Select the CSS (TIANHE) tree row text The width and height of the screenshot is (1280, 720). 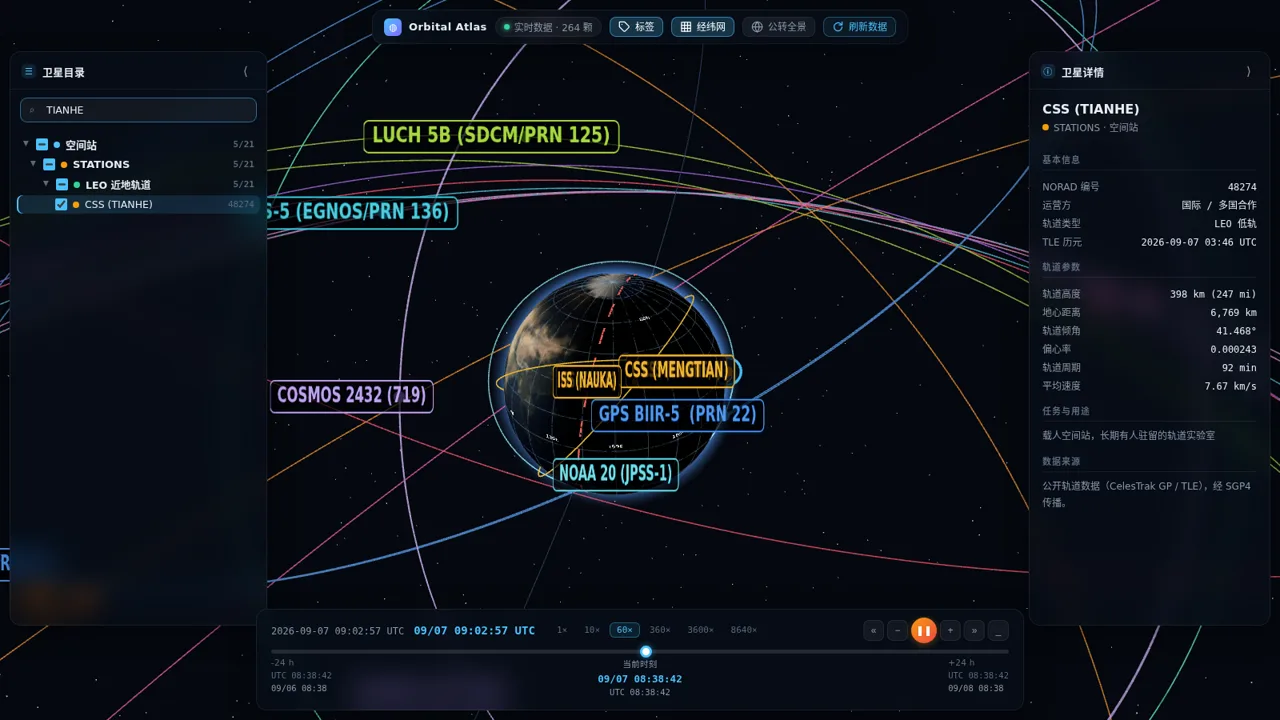coord(119,204)
